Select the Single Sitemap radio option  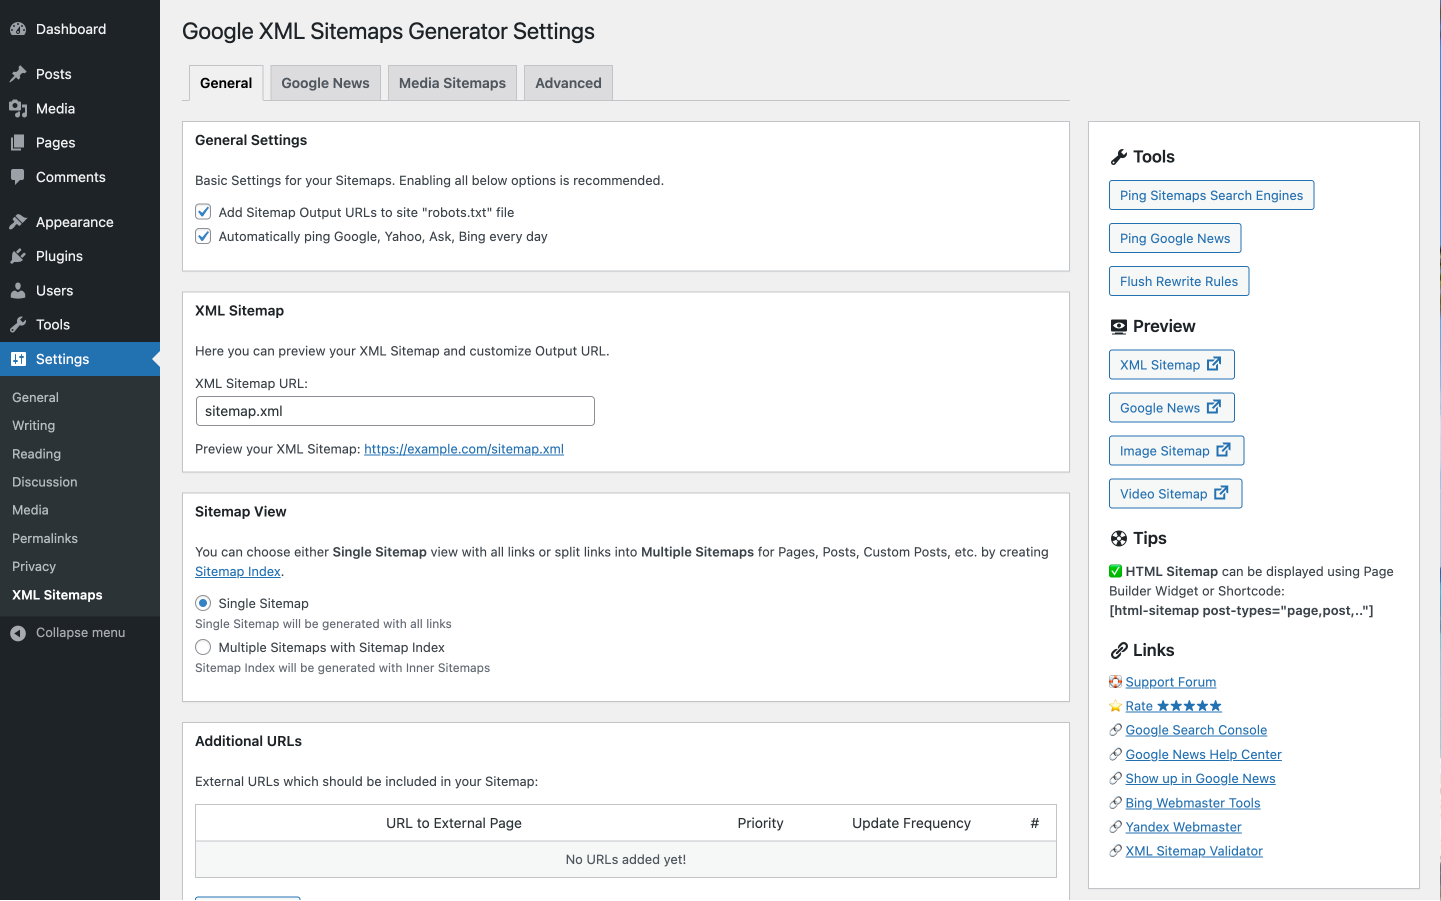pos(203,603)
